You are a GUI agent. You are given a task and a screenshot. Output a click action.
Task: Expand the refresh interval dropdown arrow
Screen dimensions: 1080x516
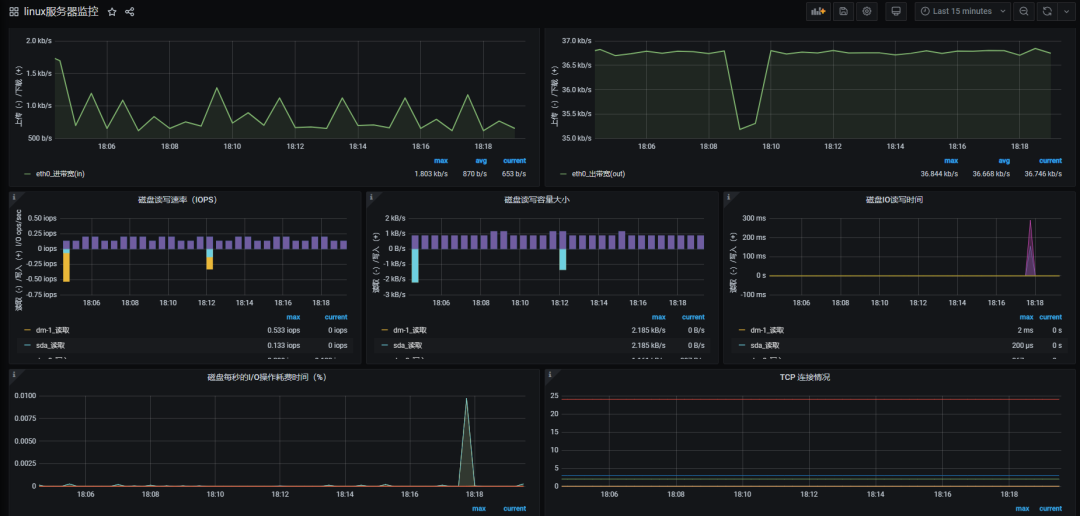pyautogui.click(x=1064, y=11)
